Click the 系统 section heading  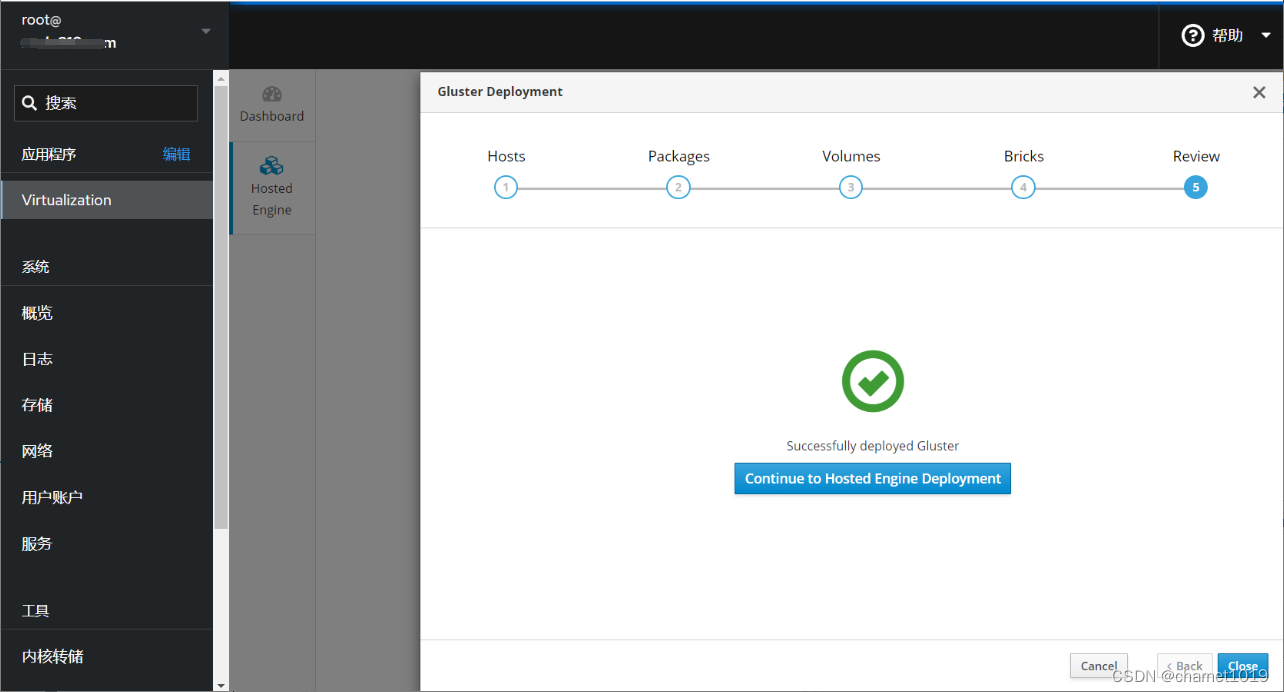coord(36,267)
